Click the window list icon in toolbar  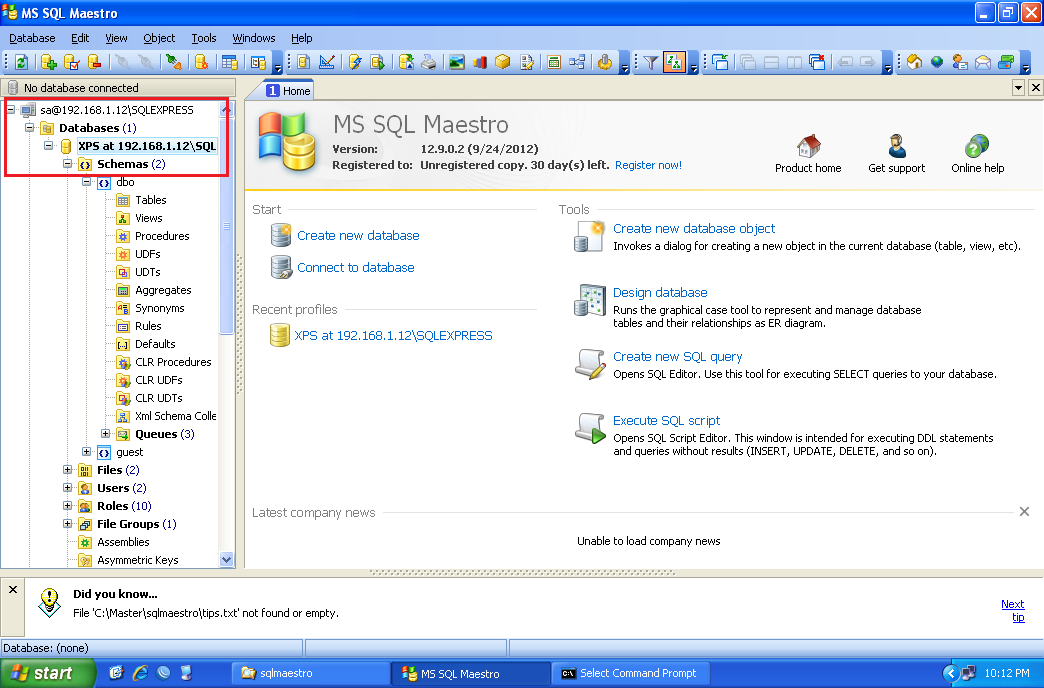coord(720,63)
